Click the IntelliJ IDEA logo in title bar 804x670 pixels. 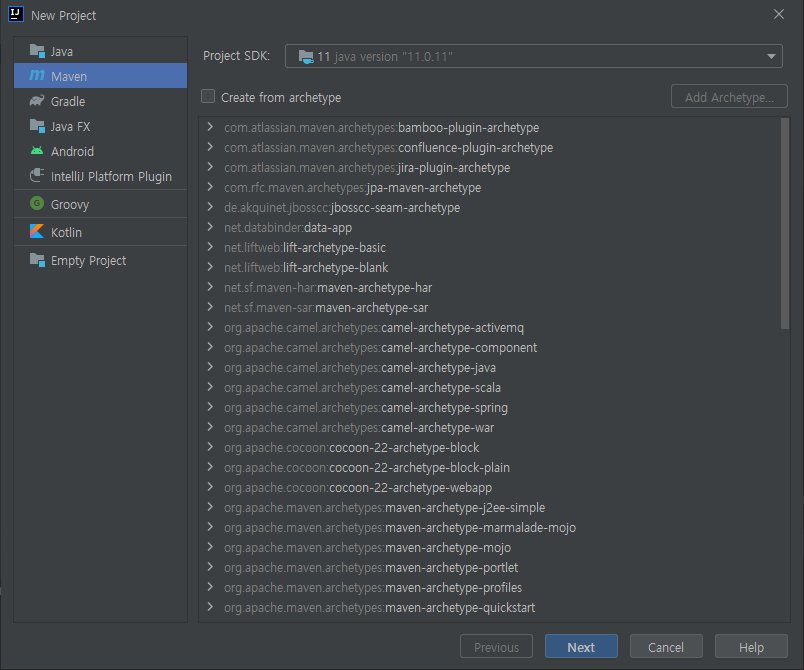coord(16,14)
